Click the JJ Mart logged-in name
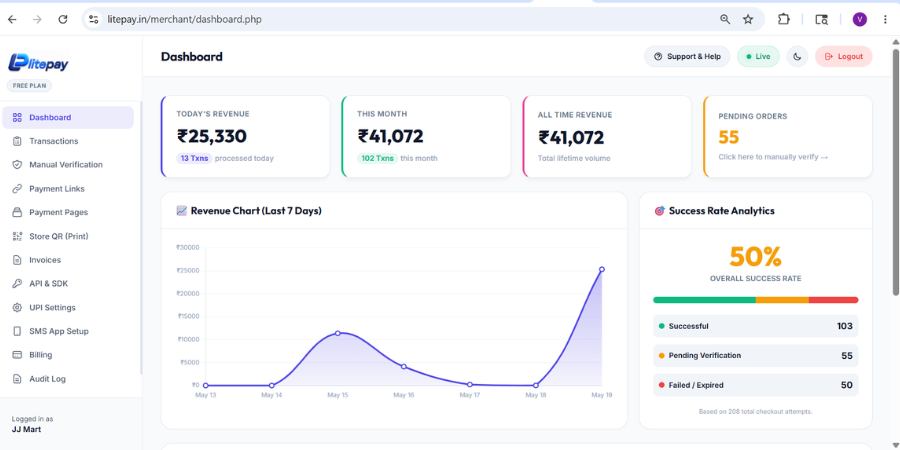 (26, 429)
